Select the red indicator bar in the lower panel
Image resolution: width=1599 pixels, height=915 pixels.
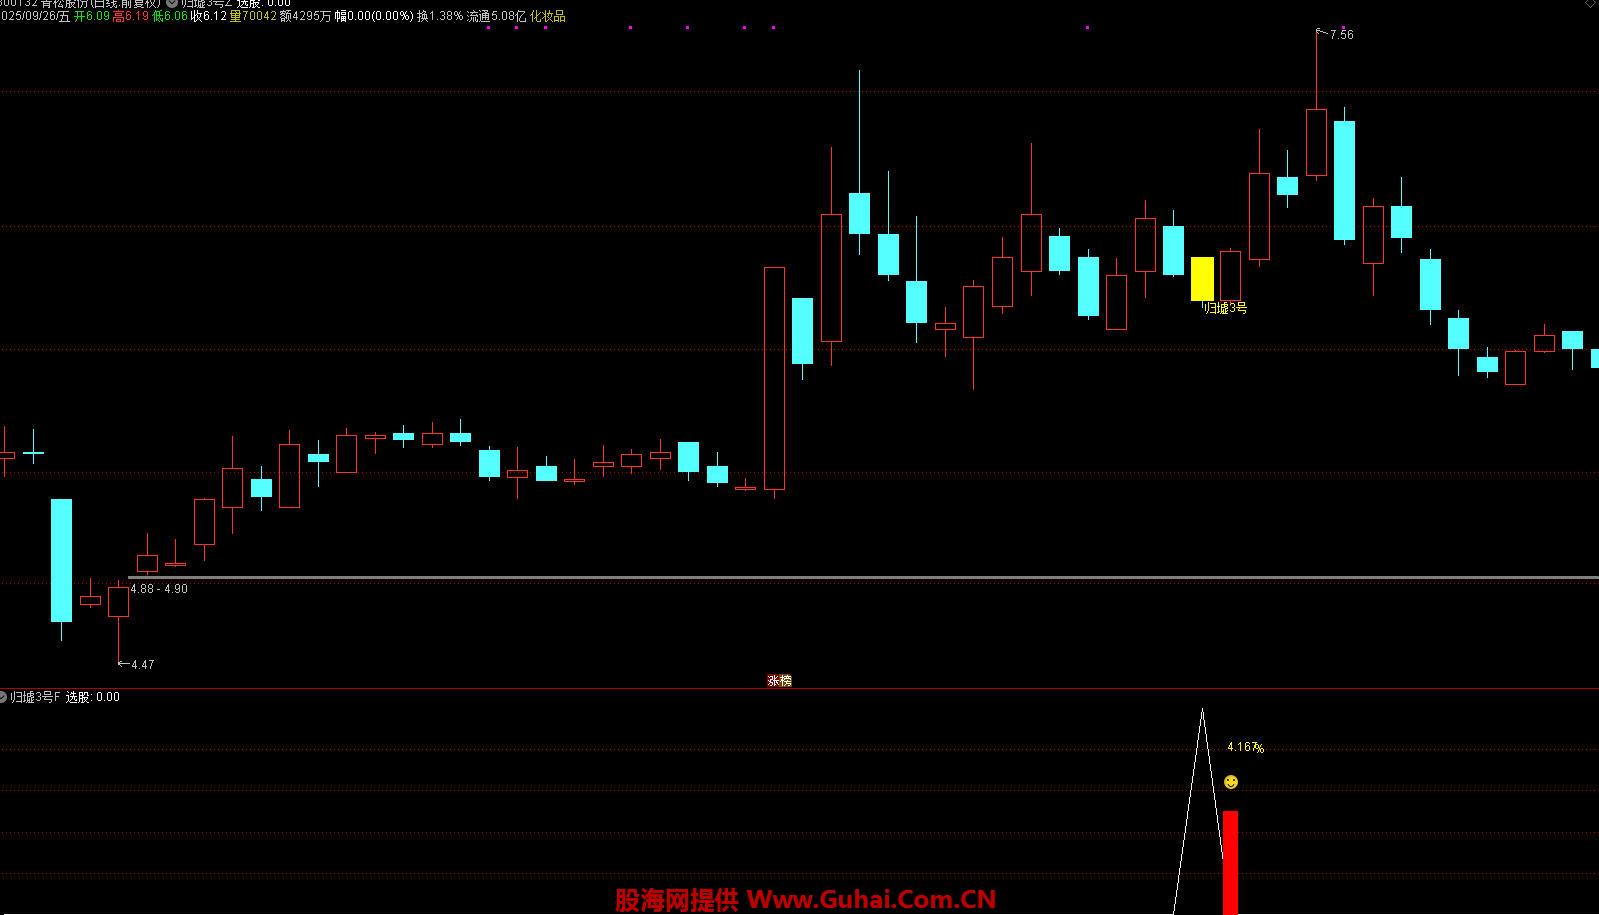pos(1230,863)
